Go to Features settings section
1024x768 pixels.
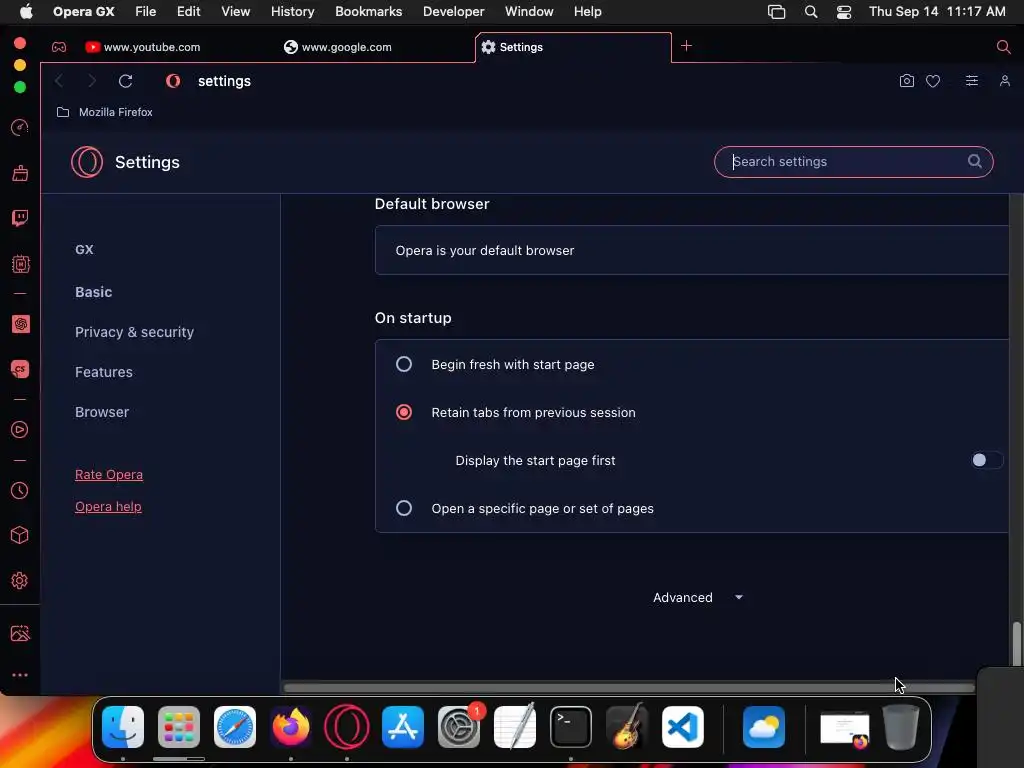(x=104, y=372)
